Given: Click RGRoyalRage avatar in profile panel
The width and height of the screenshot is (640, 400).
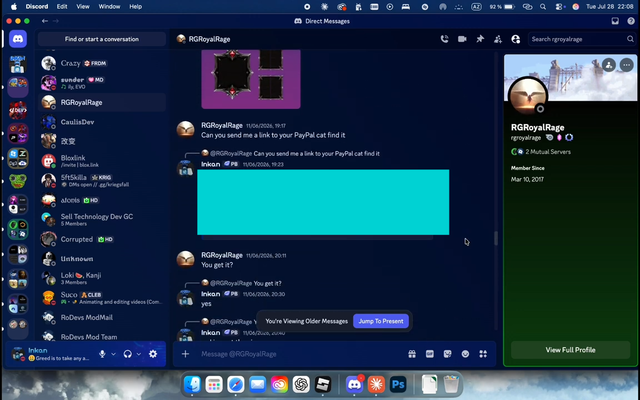Looking at the screenshot, I should click(528, 96).
